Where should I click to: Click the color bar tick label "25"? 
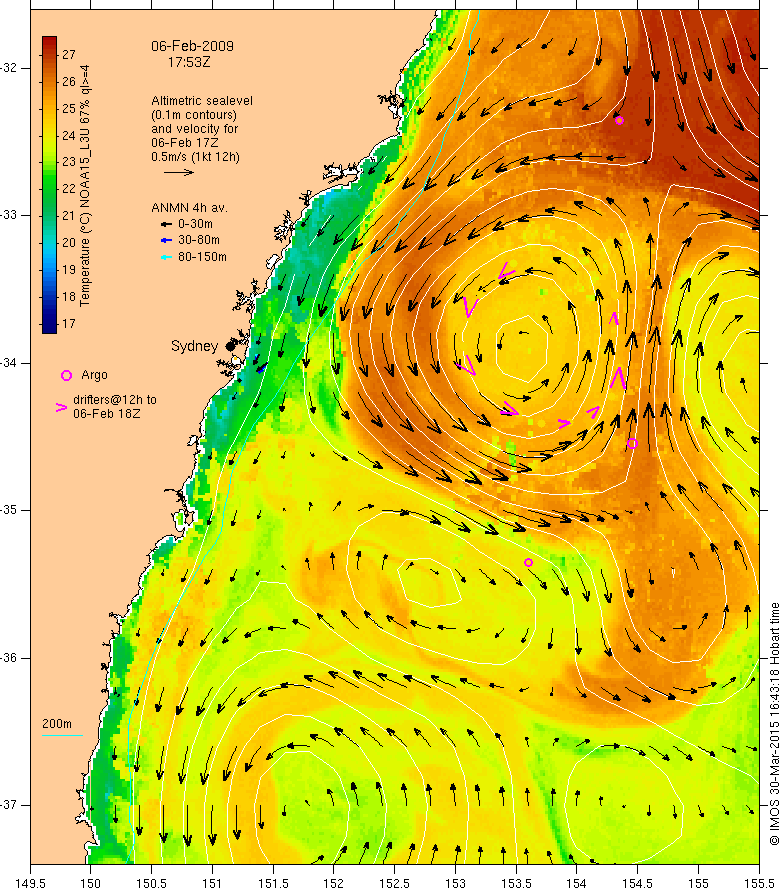69,108
